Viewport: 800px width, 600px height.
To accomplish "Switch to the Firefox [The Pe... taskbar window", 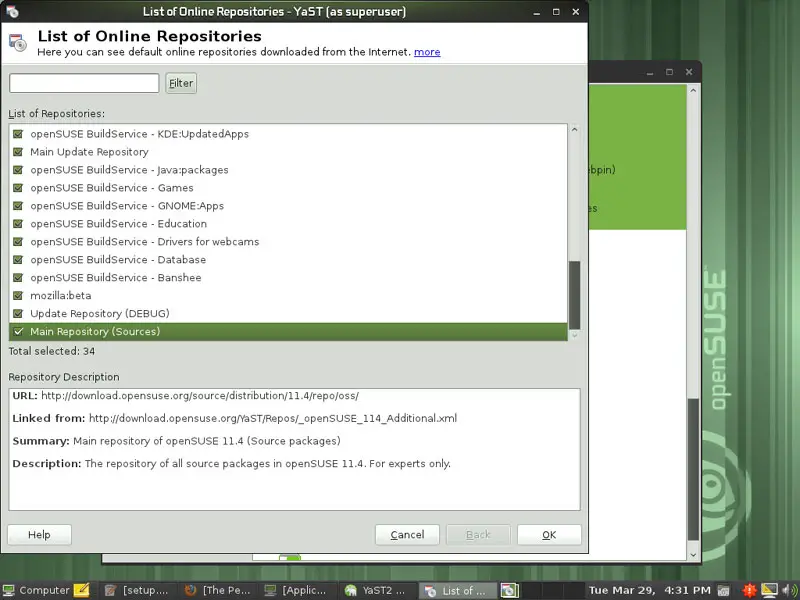I will [x=217, y=590].
